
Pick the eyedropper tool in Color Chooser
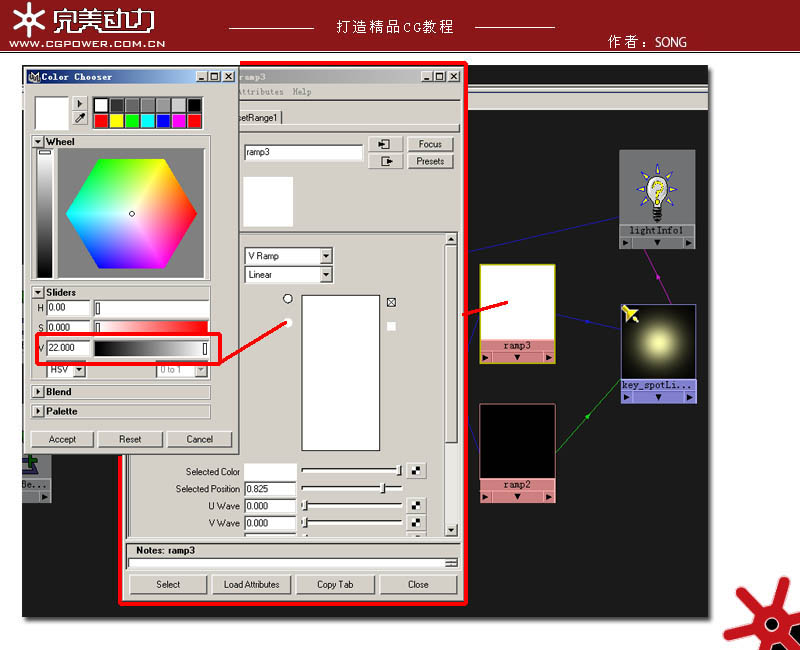[80, 119]
